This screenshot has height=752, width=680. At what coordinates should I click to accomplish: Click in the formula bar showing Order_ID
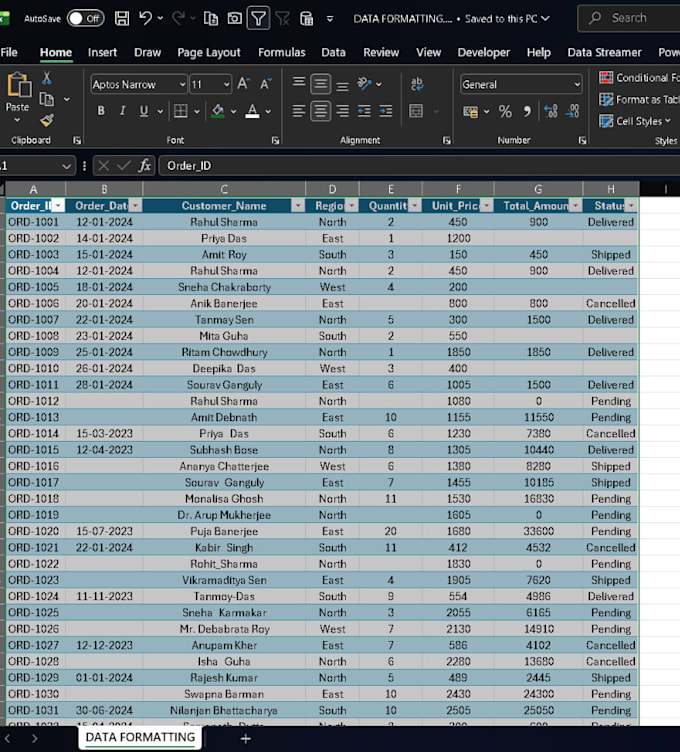pyautogui.click(x=419, y=166)
